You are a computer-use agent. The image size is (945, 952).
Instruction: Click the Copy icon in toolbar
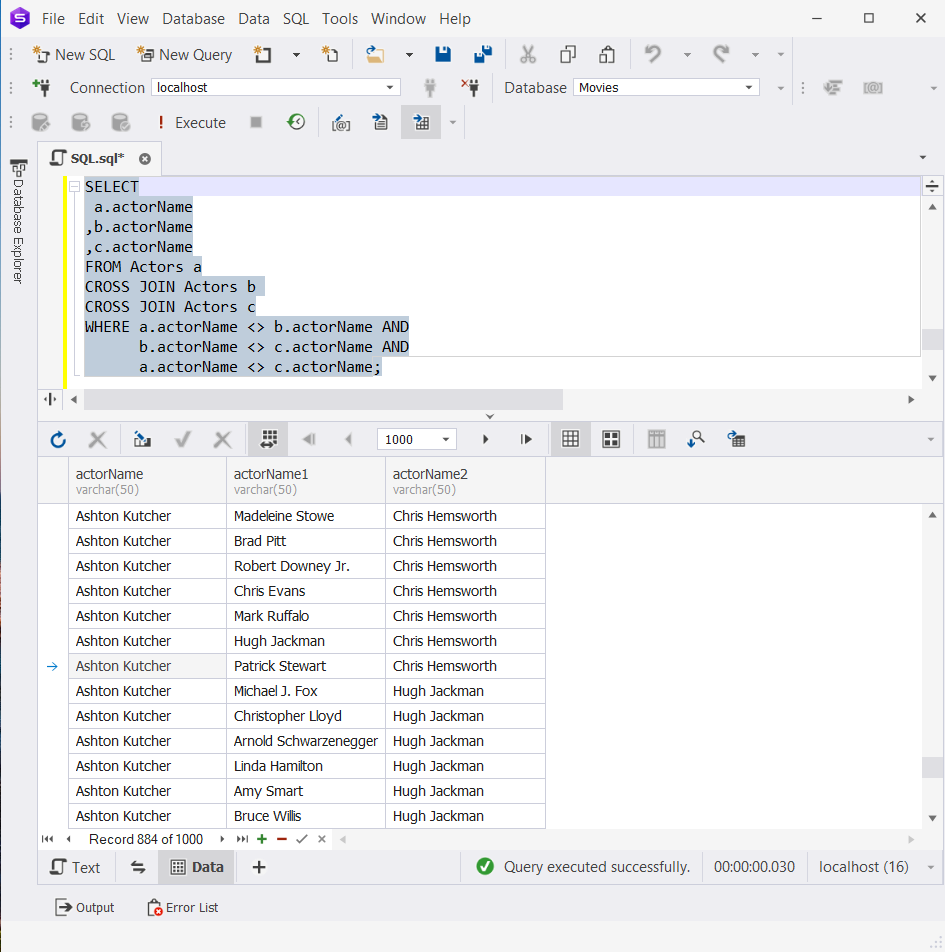[568, 55]
